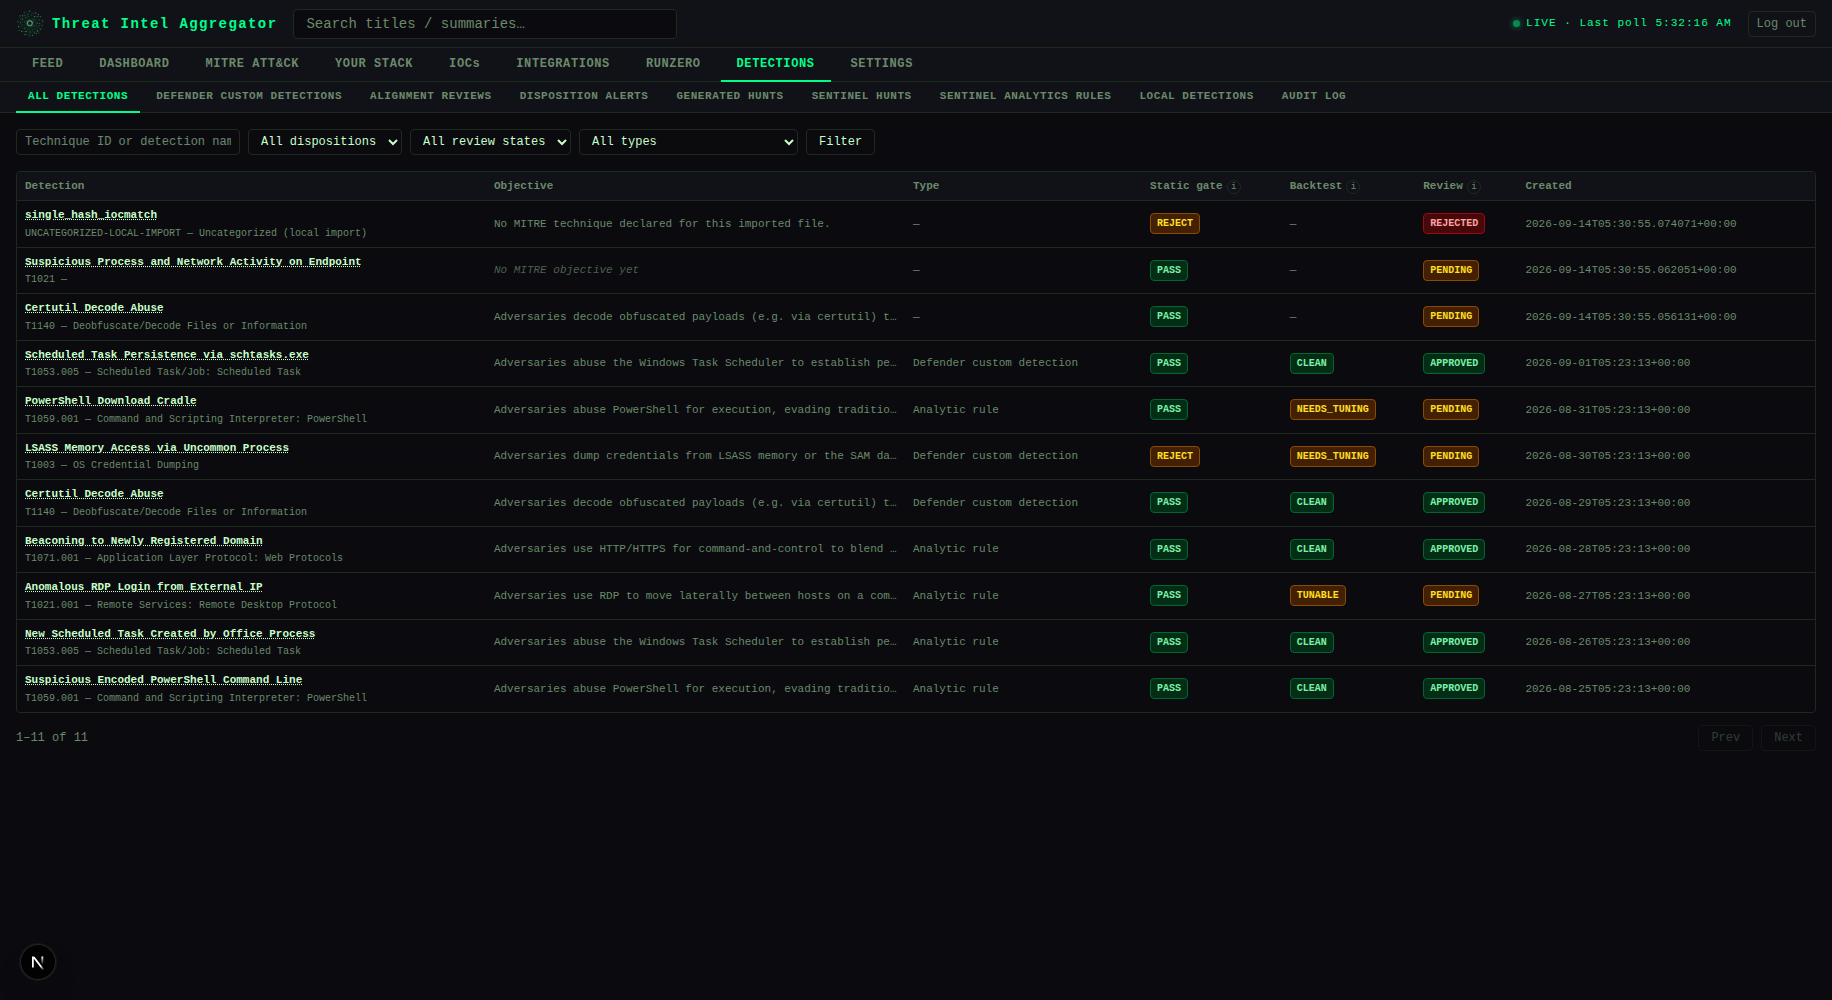The height and width of the screenshot is (1000, 1832).
Task: Click PENDING badge on Suspicious Process row
Action: coord(1451,270)
